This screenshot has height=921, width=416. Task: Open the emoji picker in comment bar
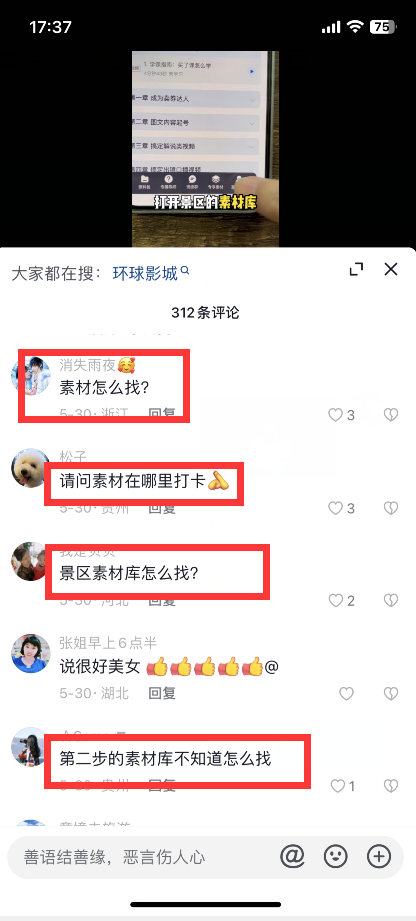336,857
